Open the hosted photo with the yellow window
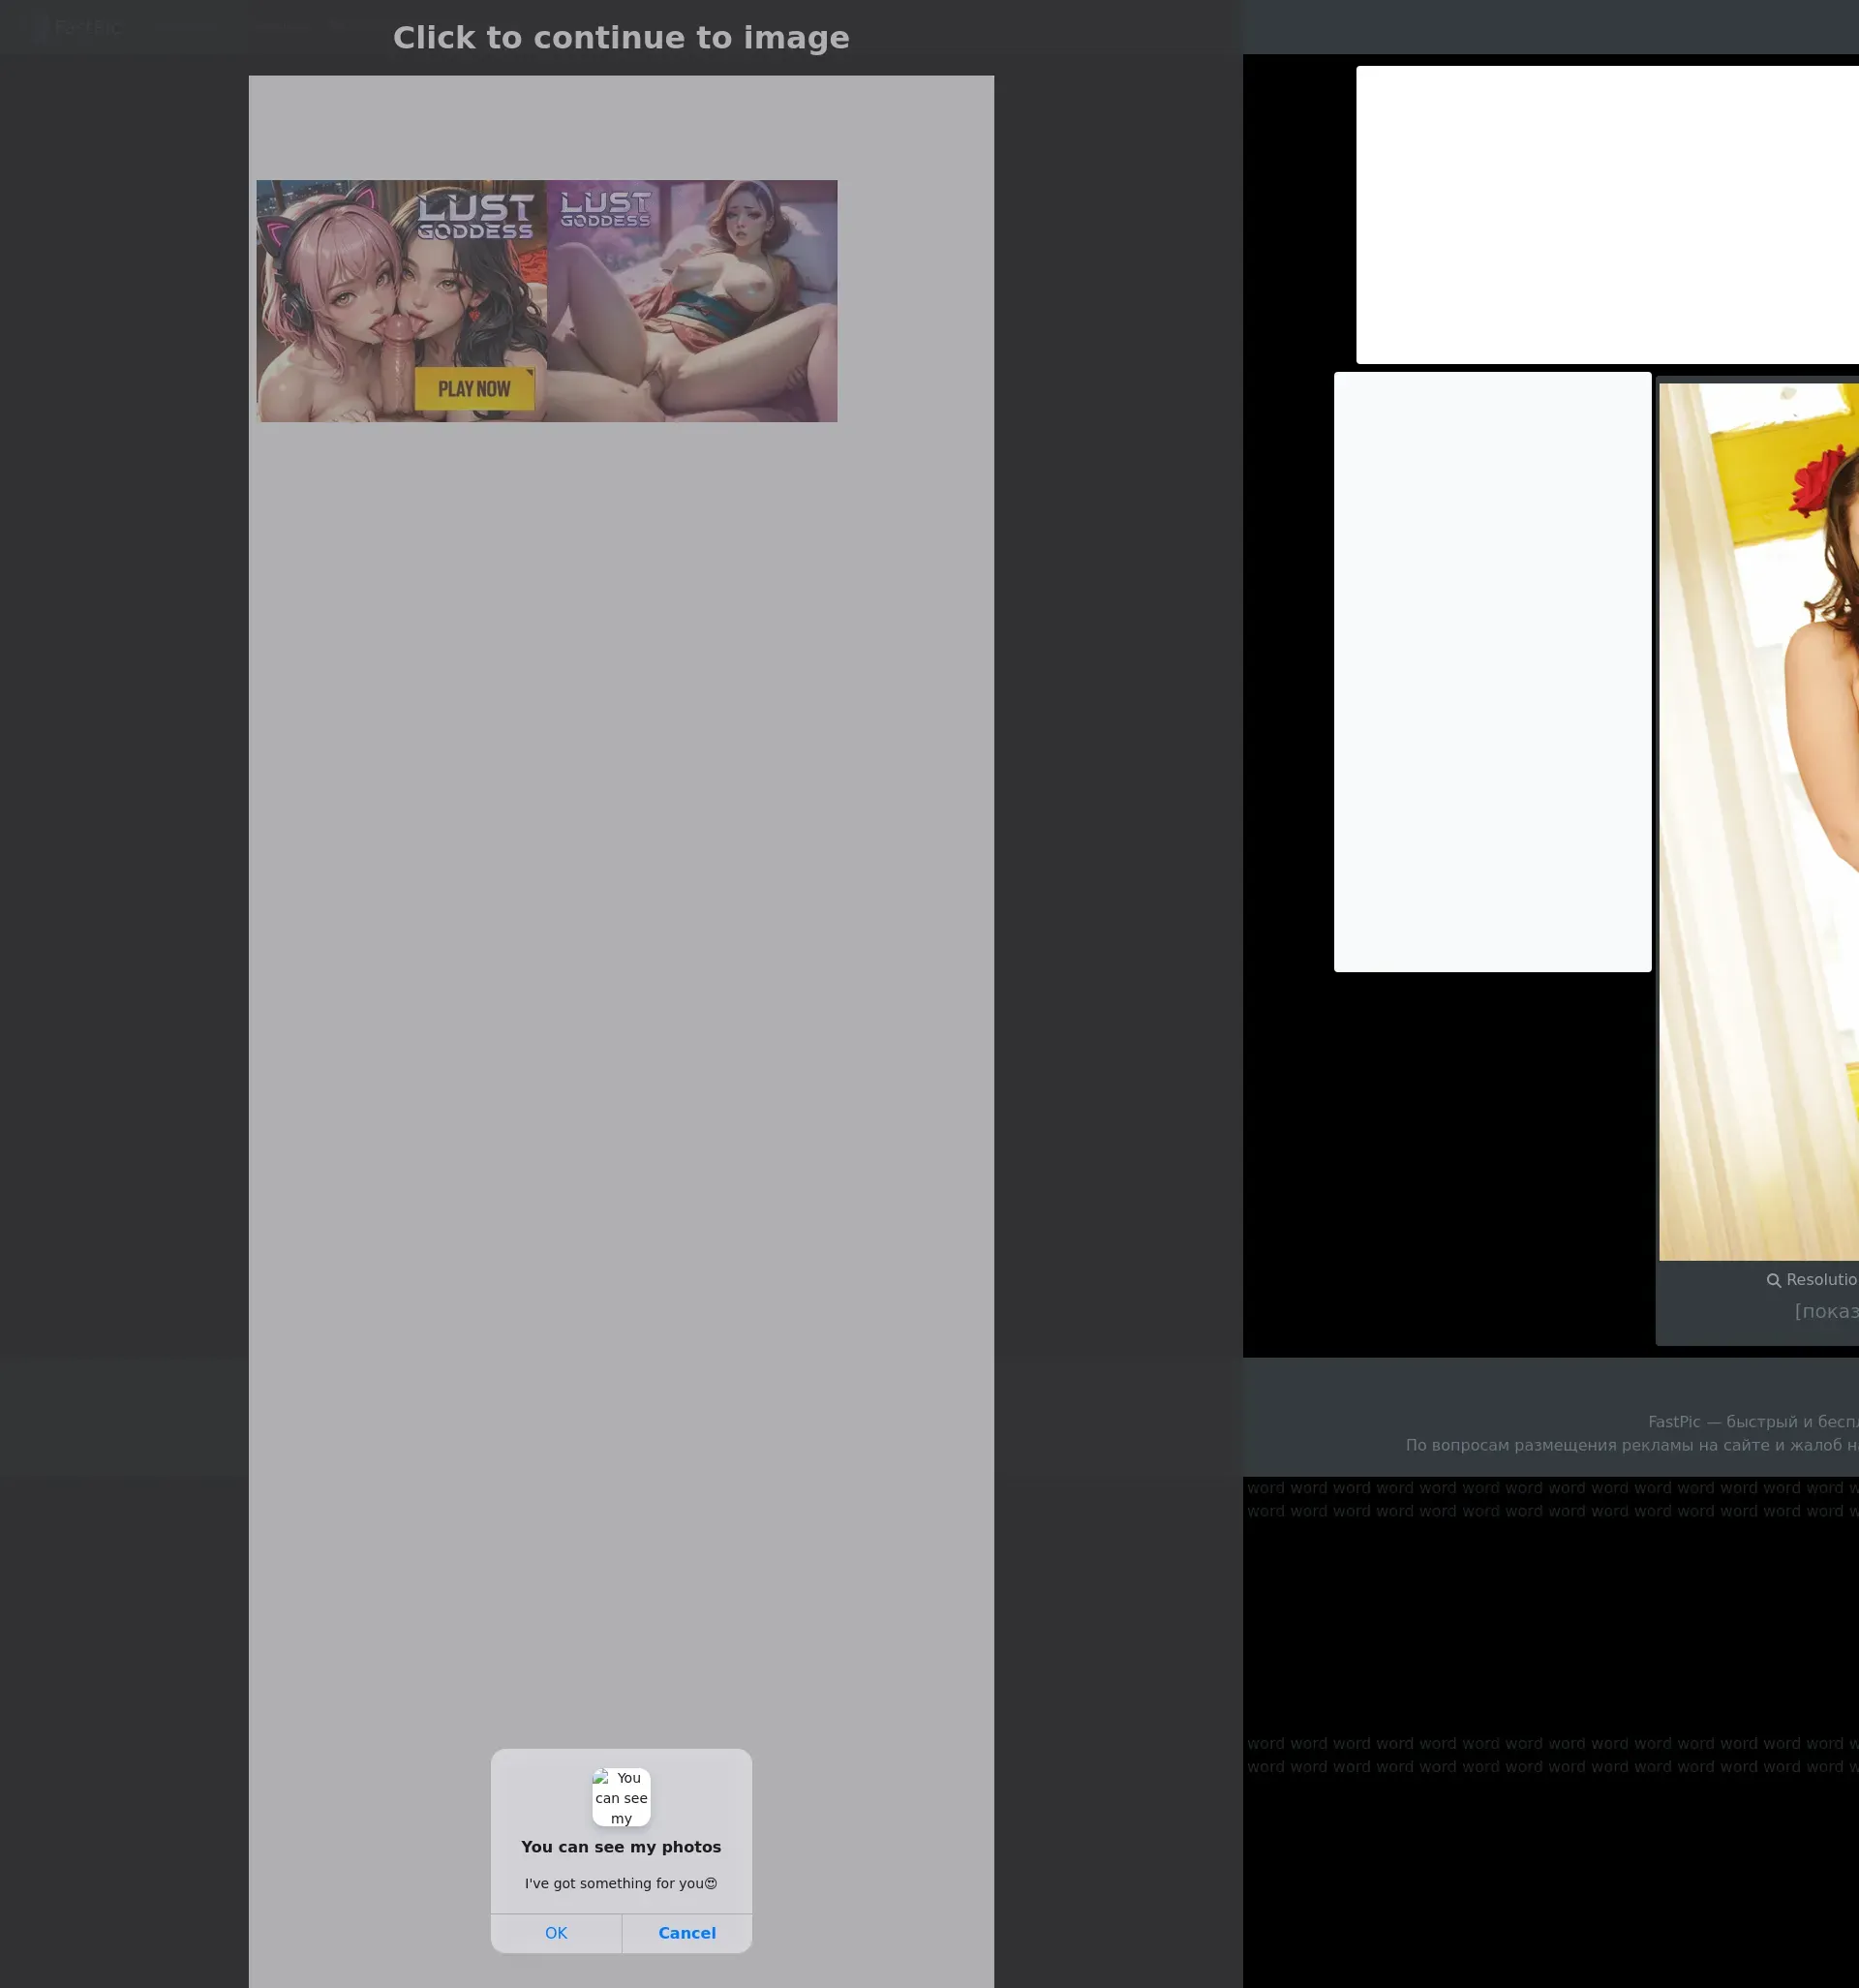Screen dimensions: 1859x1988 tap(1758, 820)
